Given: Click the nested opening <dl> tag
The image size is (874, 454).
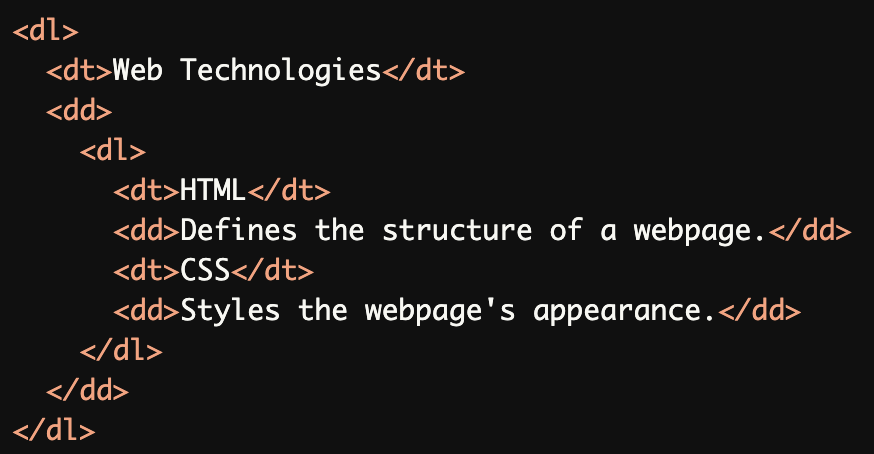Looking at the screenshot, I should coord(112,151).
